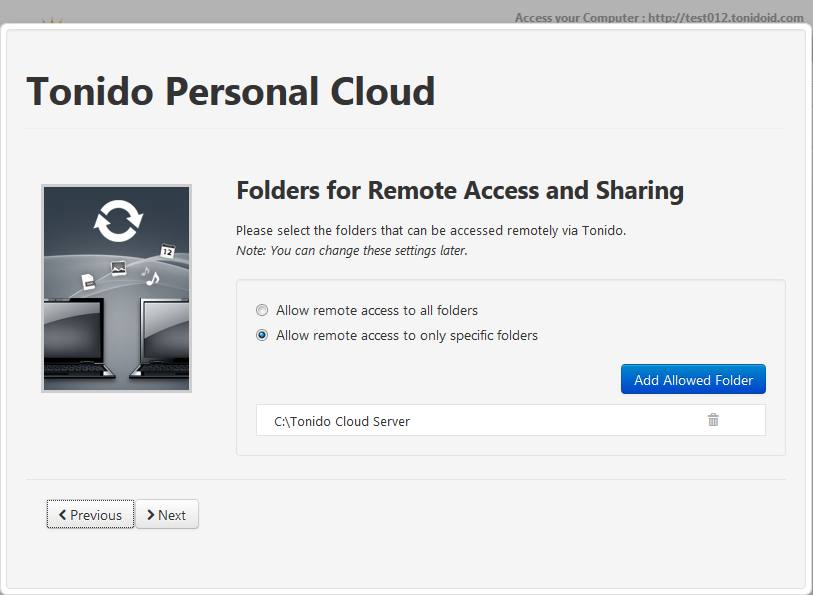Click the C:\Tonido Cloud Server path text
This screenshot has height=595, width=813.
[342, 421]
